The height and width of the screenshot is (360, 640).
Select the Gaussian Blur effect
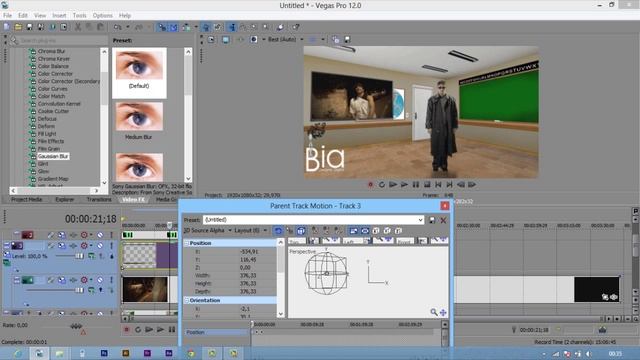click(53, 156)
